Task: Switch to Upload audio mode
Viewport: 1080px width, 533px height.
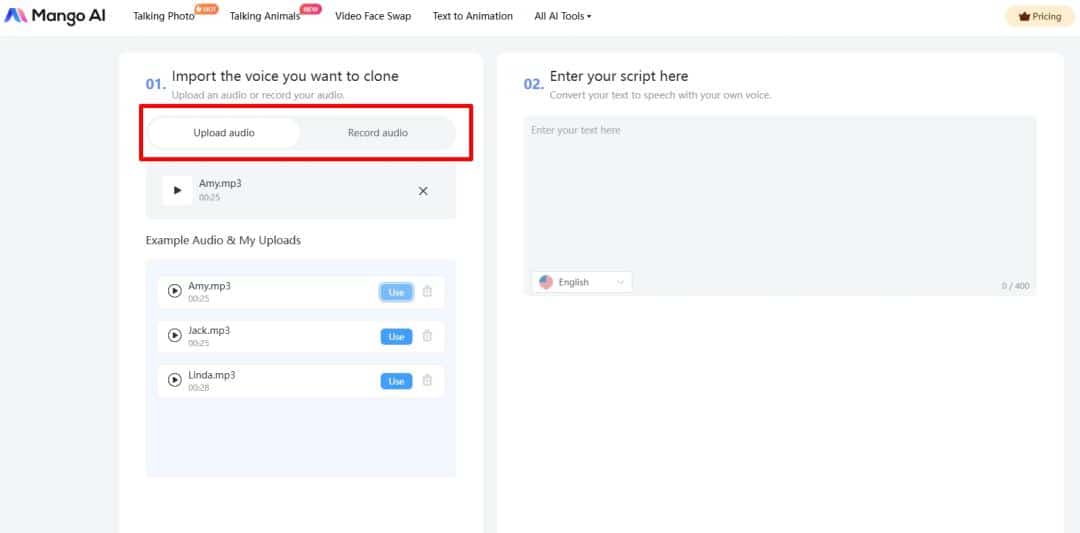Action: (x=224, y=133)
